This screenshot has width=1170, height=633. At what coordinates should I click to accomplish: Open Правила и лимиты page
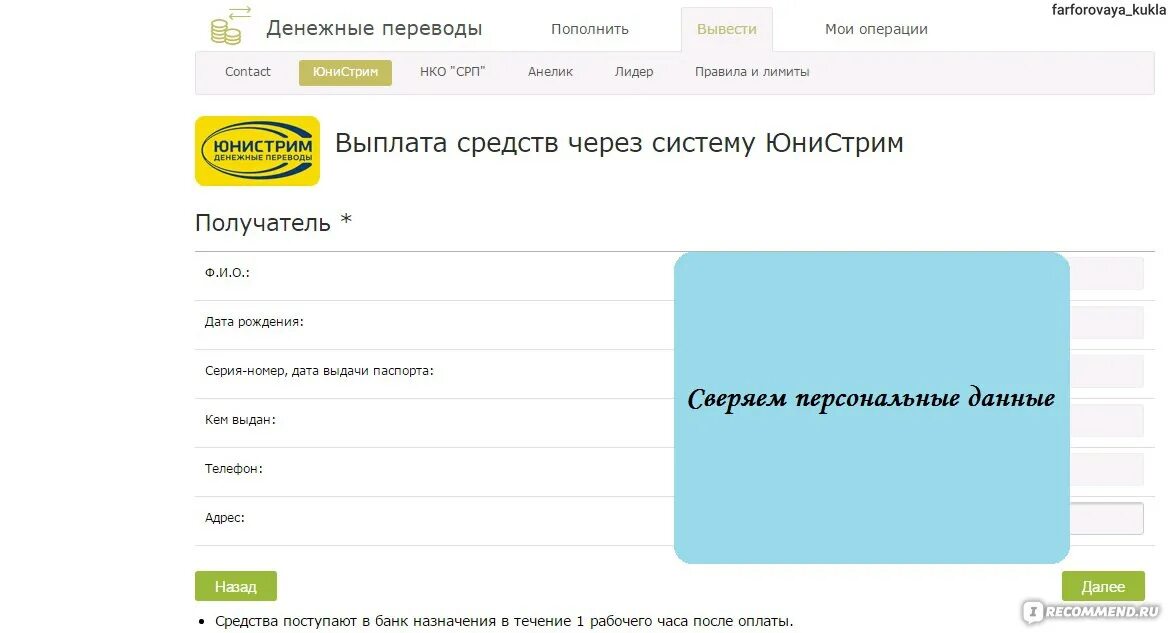tap(752, 72)
